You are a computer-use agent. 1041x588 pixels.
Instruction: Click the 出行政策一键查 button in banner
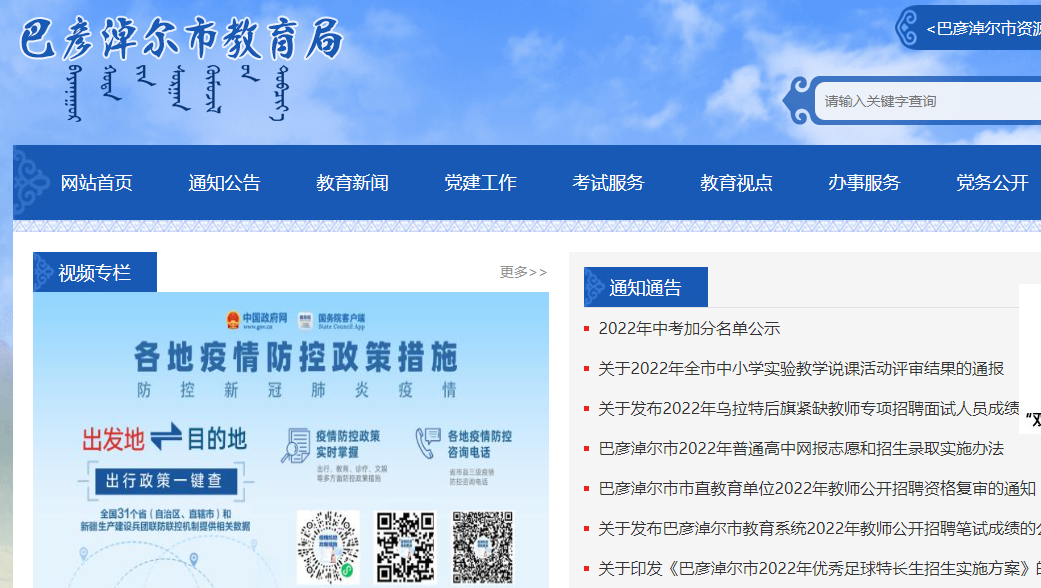tap(165, 480)
